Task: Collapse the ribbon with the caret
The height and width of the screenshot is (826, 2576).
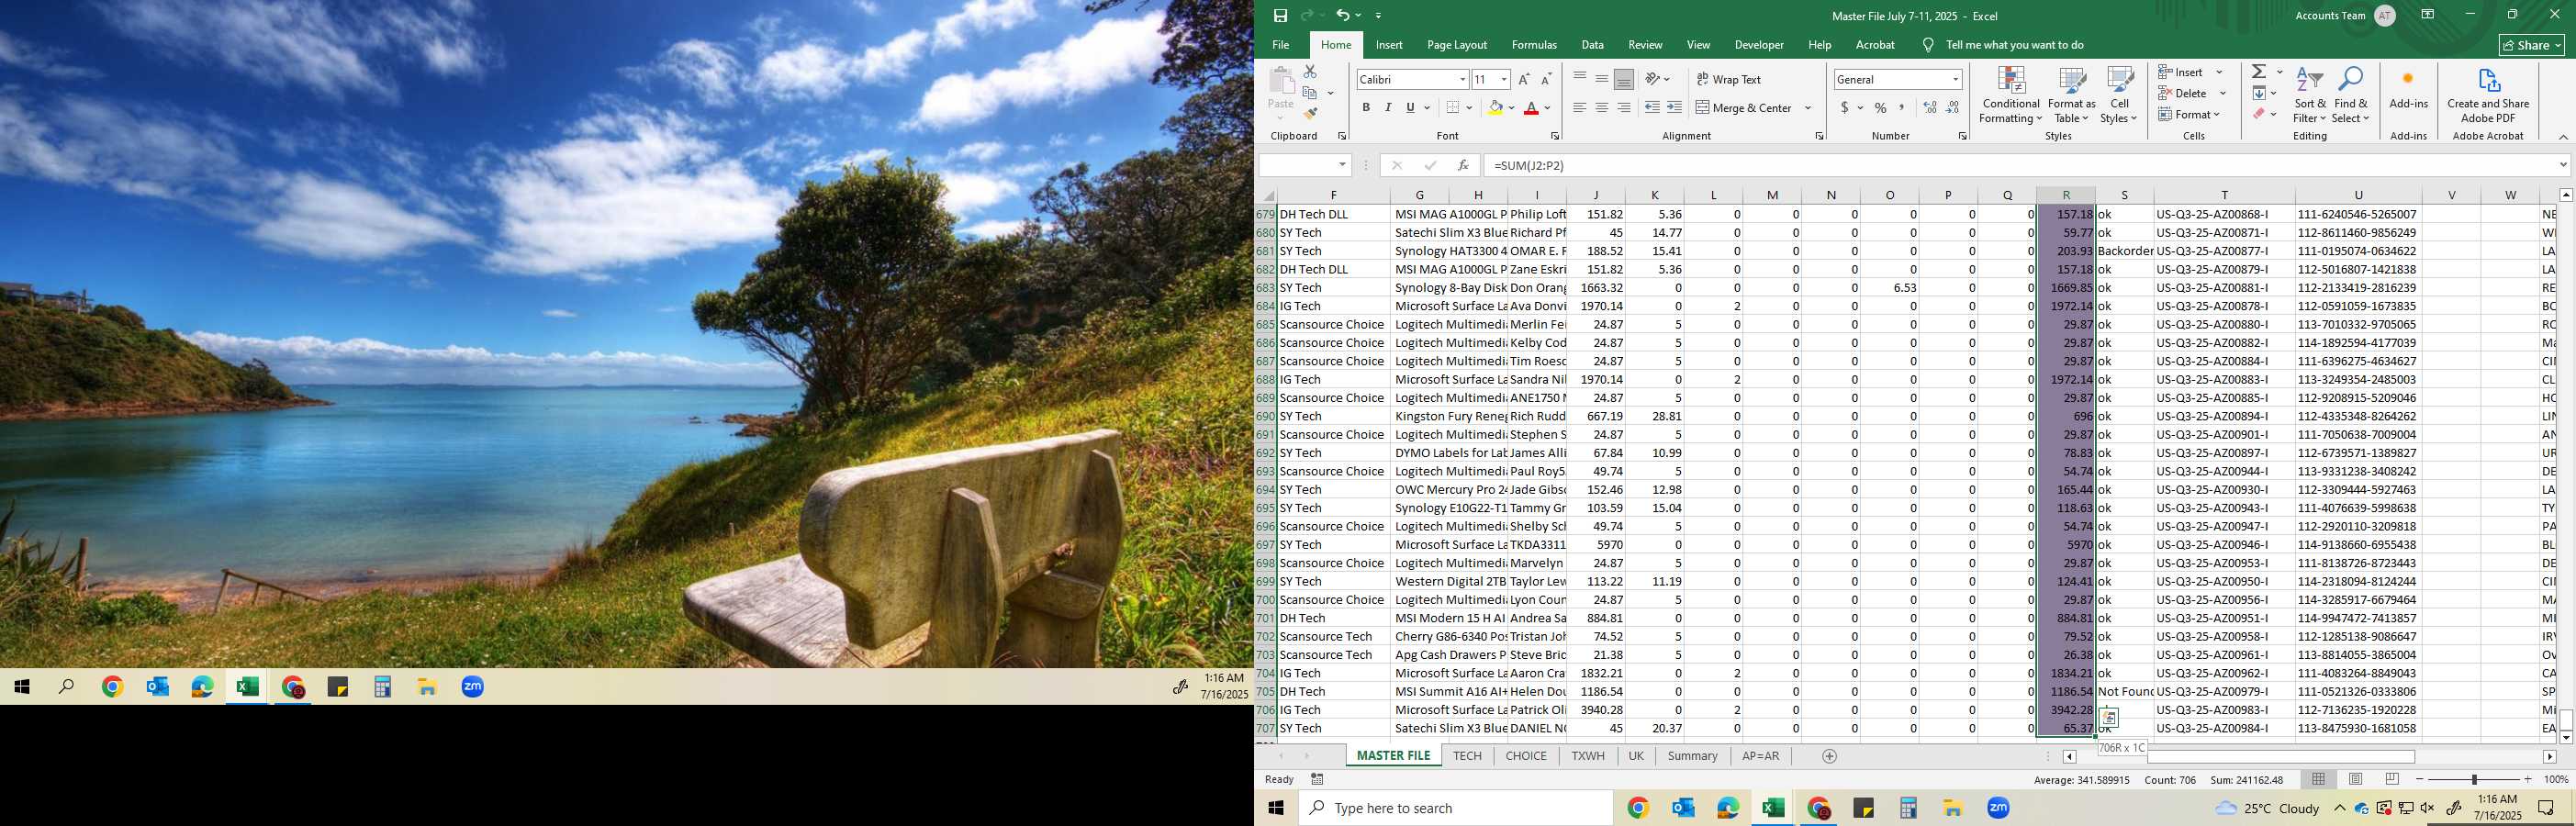Action: click(2562, 136)
